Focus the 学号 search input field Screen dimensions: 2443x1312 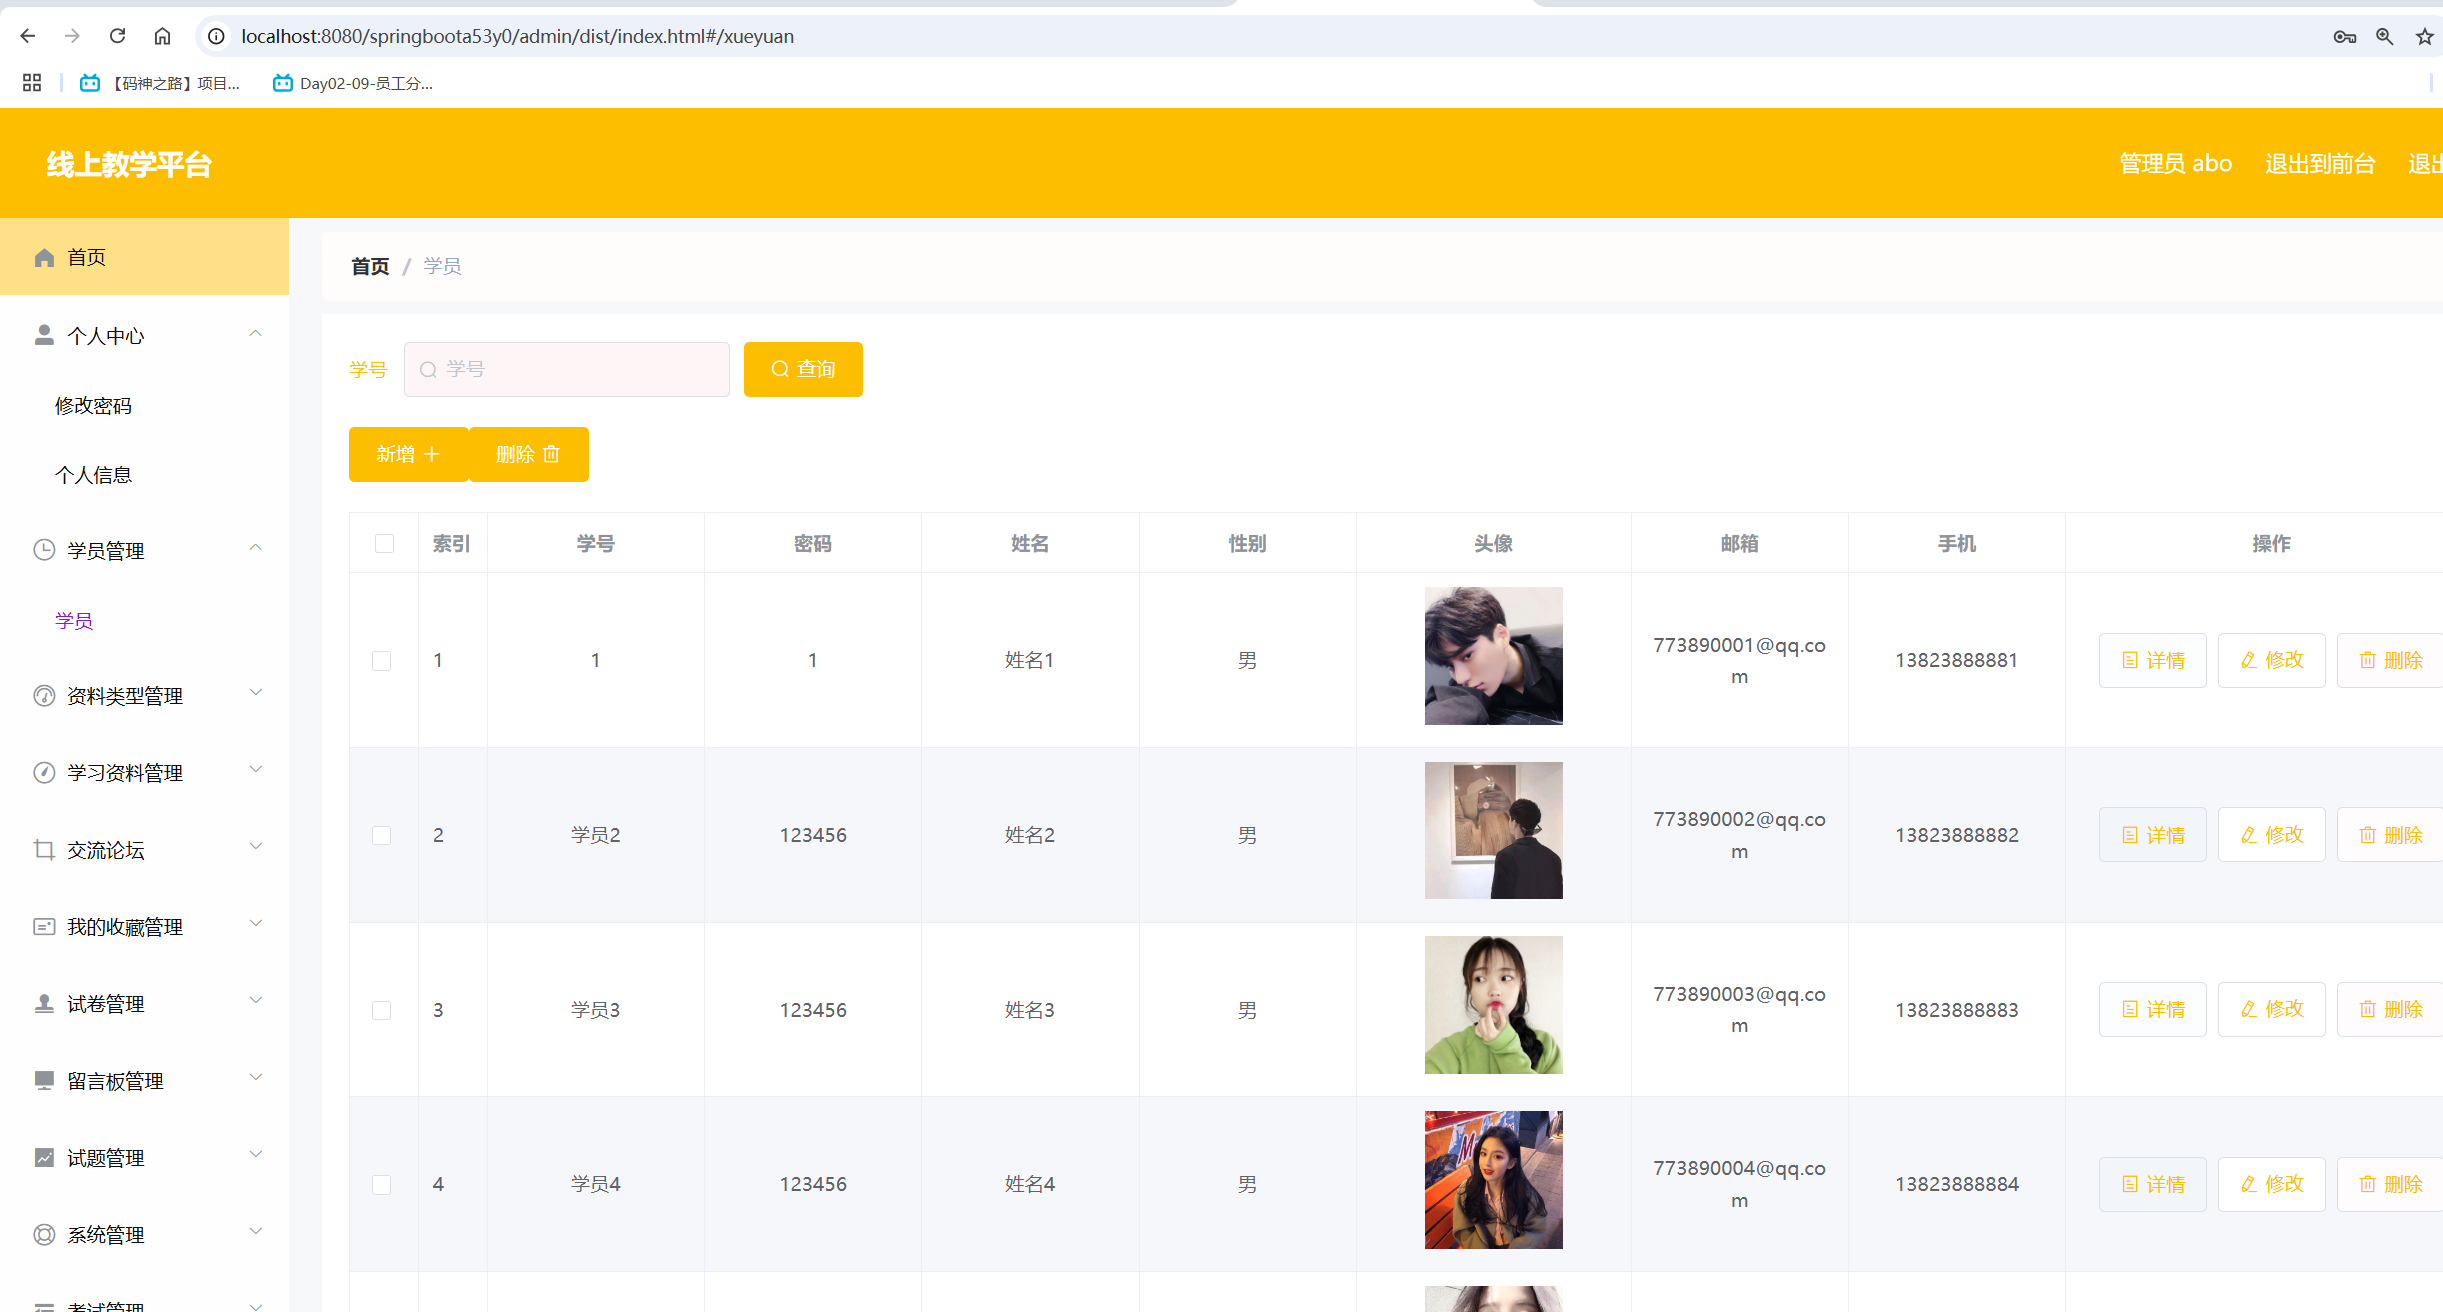click(x=567, y=369)
